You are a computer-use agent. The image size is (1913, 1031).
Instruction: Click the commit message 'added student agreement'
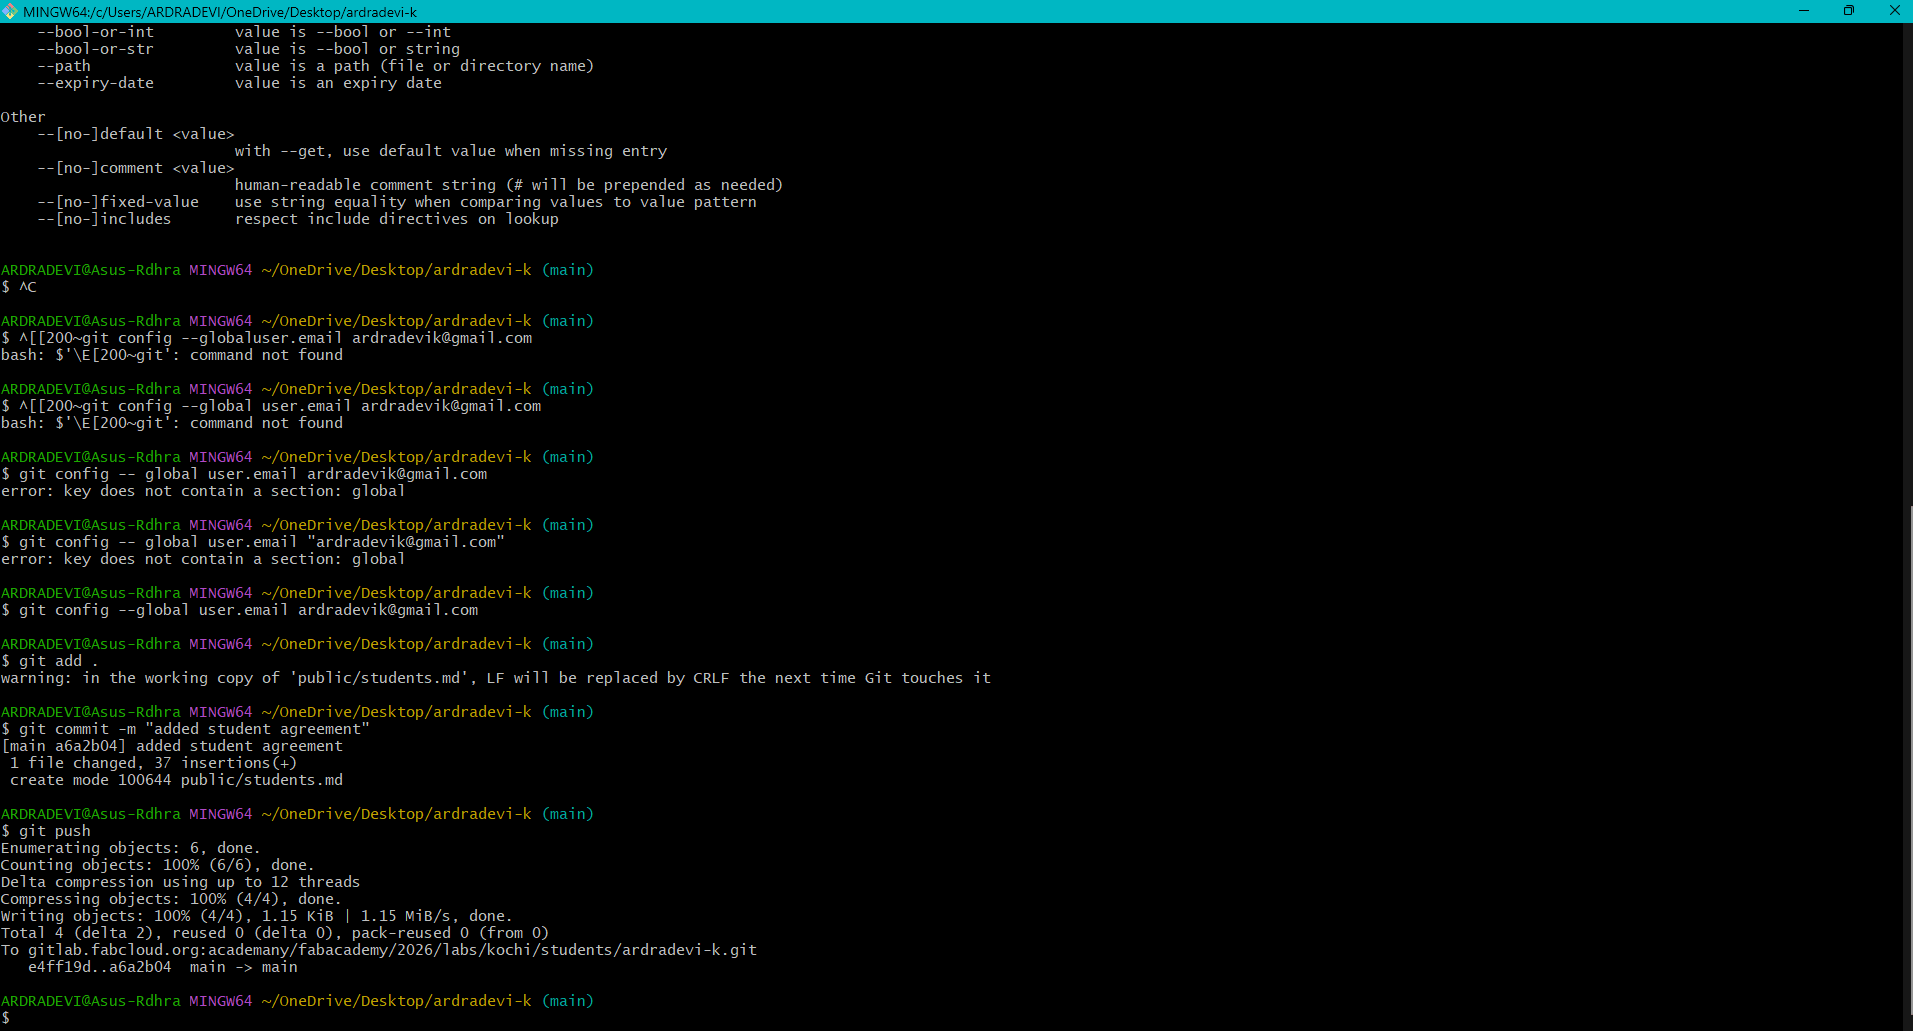click(256, 728)
